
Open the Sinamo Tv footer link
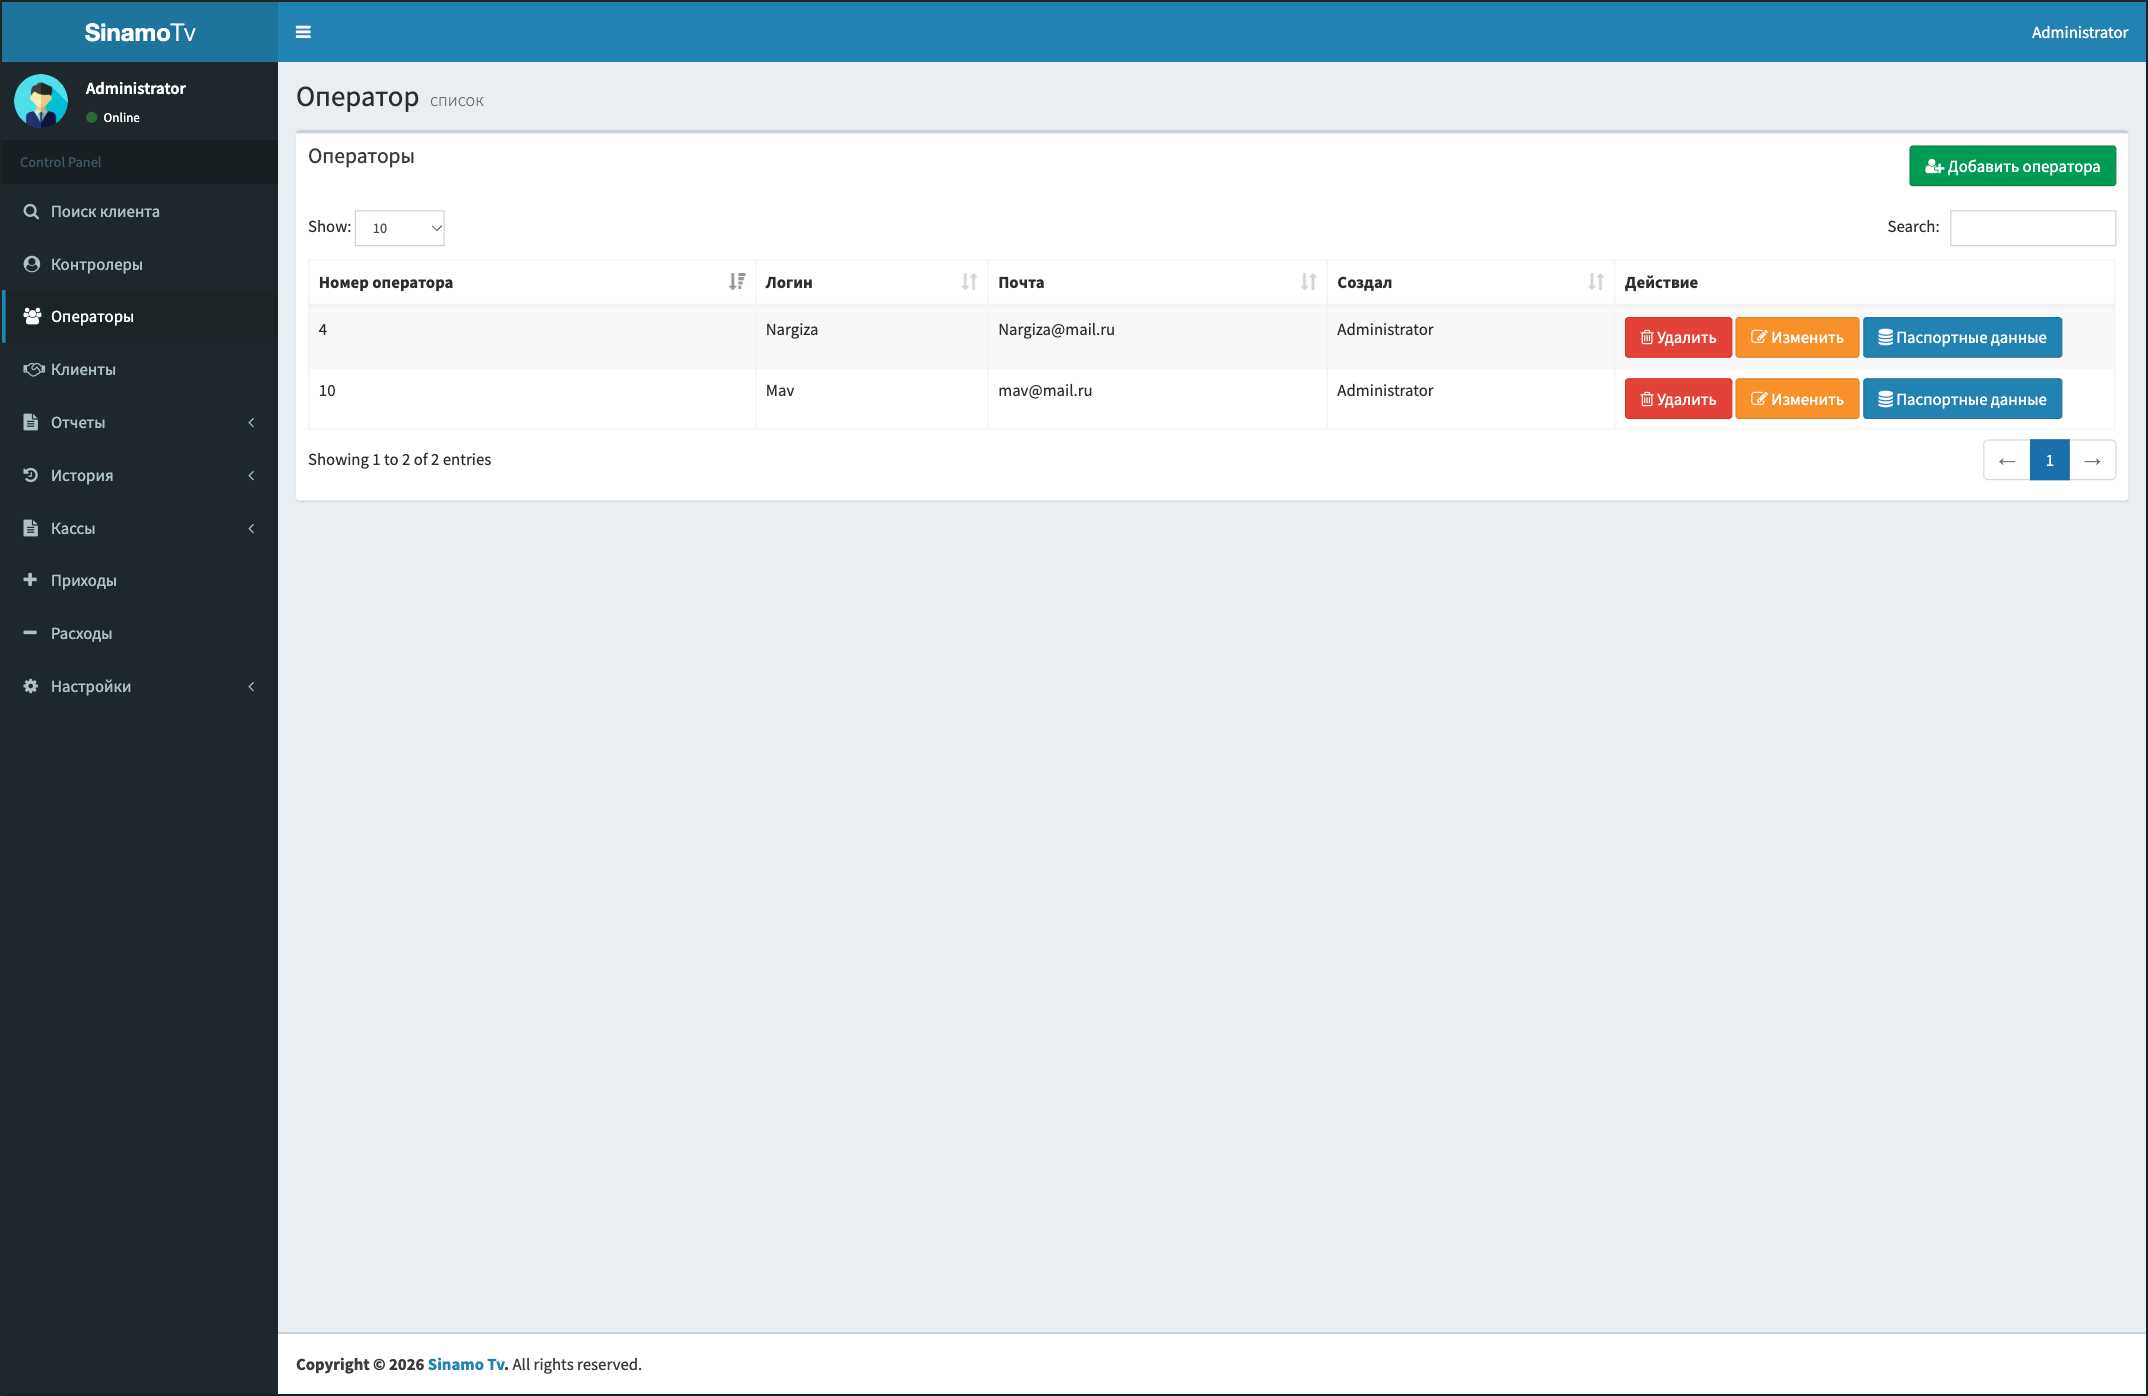tap(466, 1364)
